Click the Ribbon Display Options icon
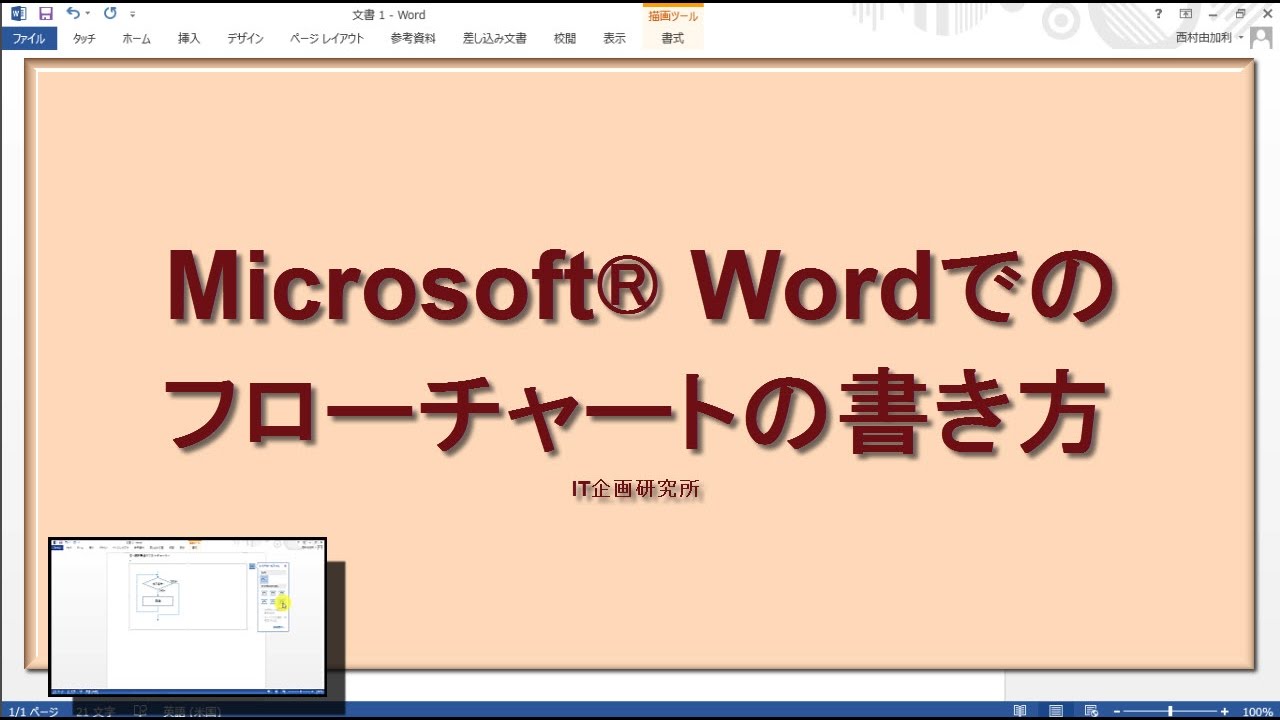 (x=1186, y=14)
